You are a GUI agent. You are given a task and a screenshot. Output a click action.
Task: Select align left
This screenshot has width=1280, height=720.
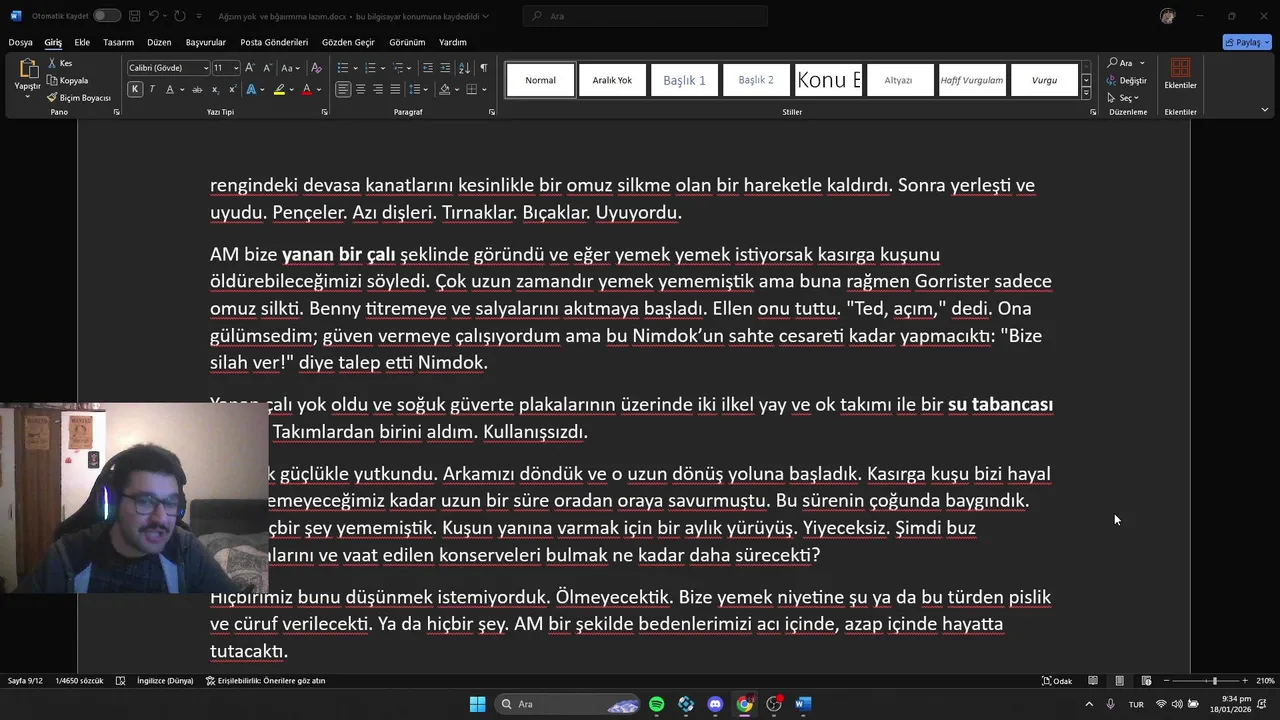(343, 89)
